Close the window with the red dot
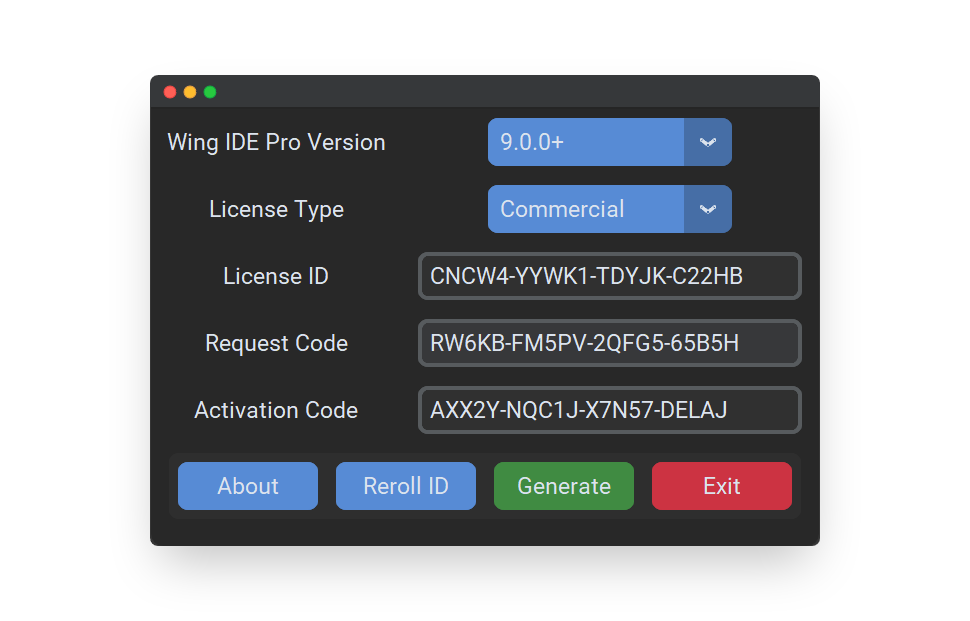The width and height of the screenshot is (970, 621). click(170, 92)
